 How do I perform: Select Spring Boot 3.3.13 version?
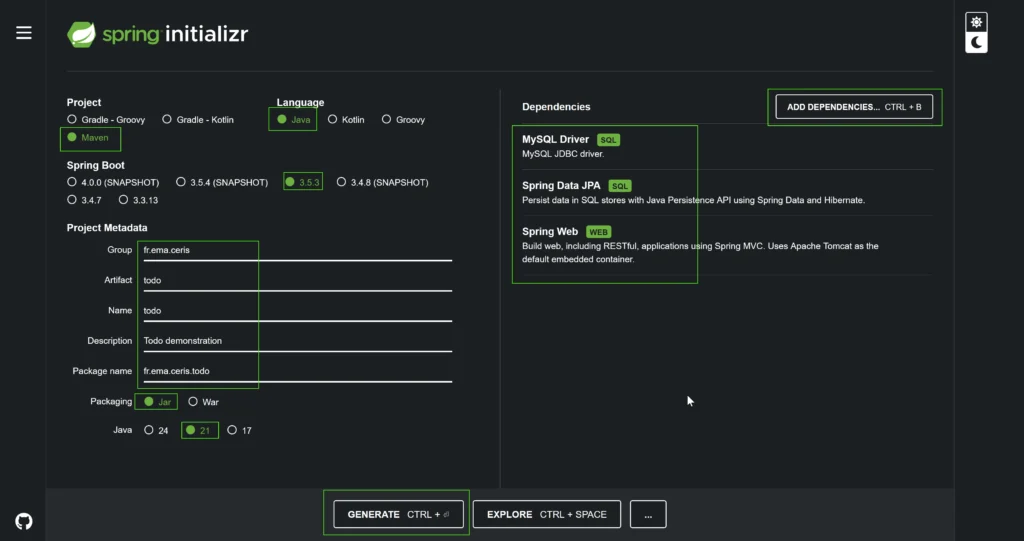138,200
